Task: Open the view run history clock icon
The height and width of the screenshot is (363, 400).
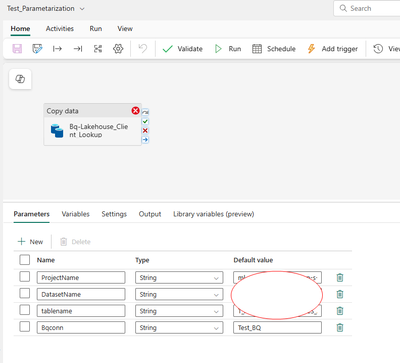Action: click(378, 49)
